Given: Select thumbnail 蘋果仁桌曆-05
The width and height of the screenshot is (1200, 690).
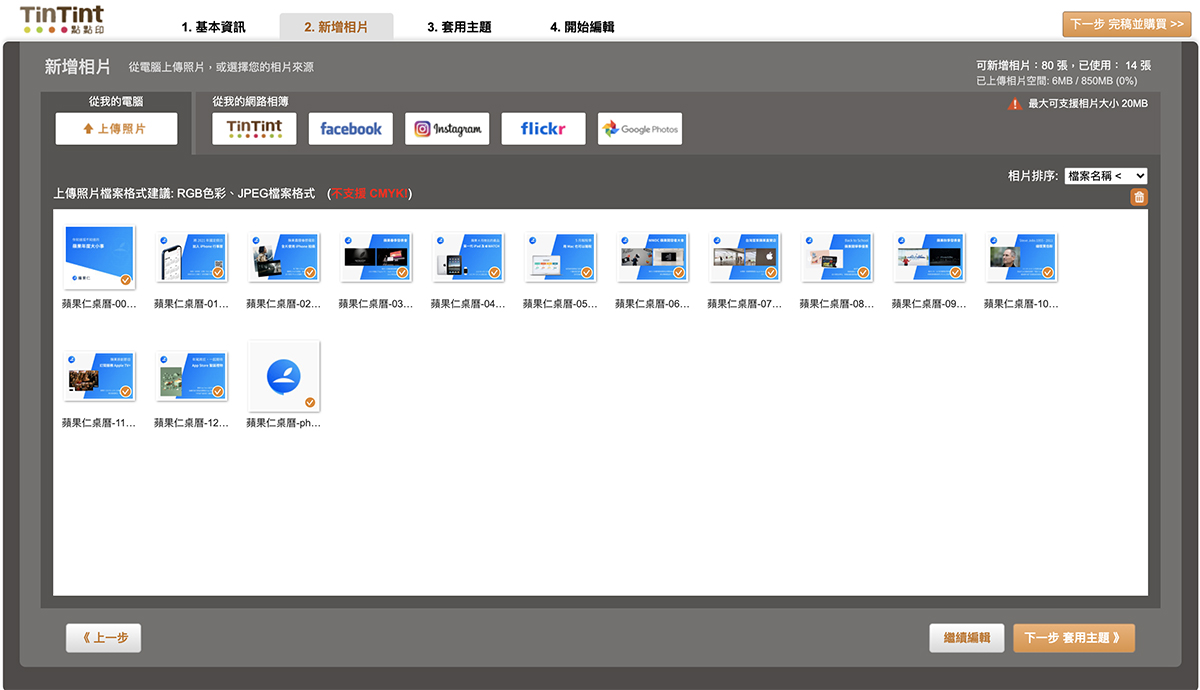Looking at the screenshot, I should click(x=559, y=256).
